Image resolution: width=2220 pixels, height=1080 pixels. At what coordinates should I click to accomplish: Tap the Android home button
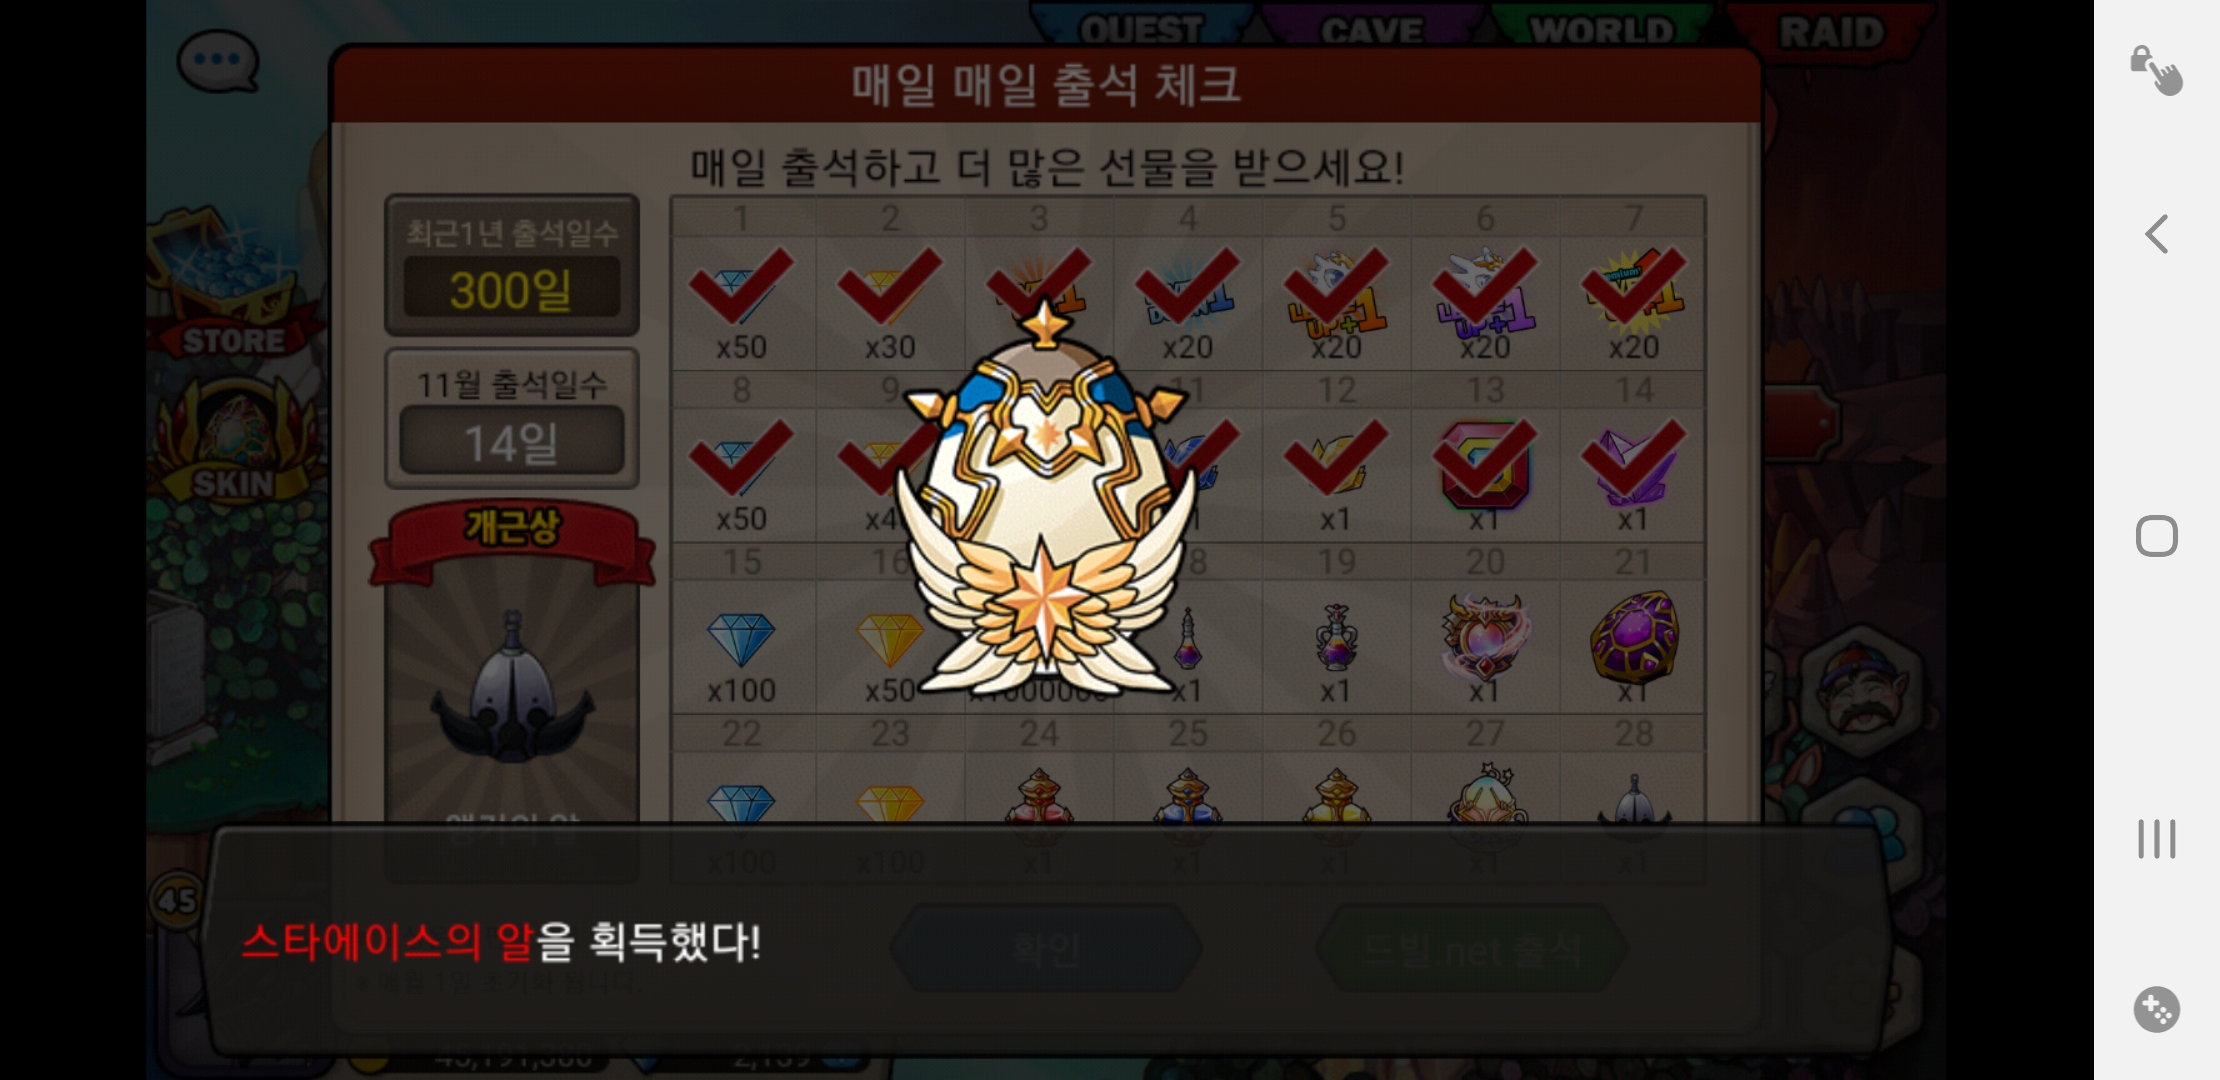(x=2157, y=536)
